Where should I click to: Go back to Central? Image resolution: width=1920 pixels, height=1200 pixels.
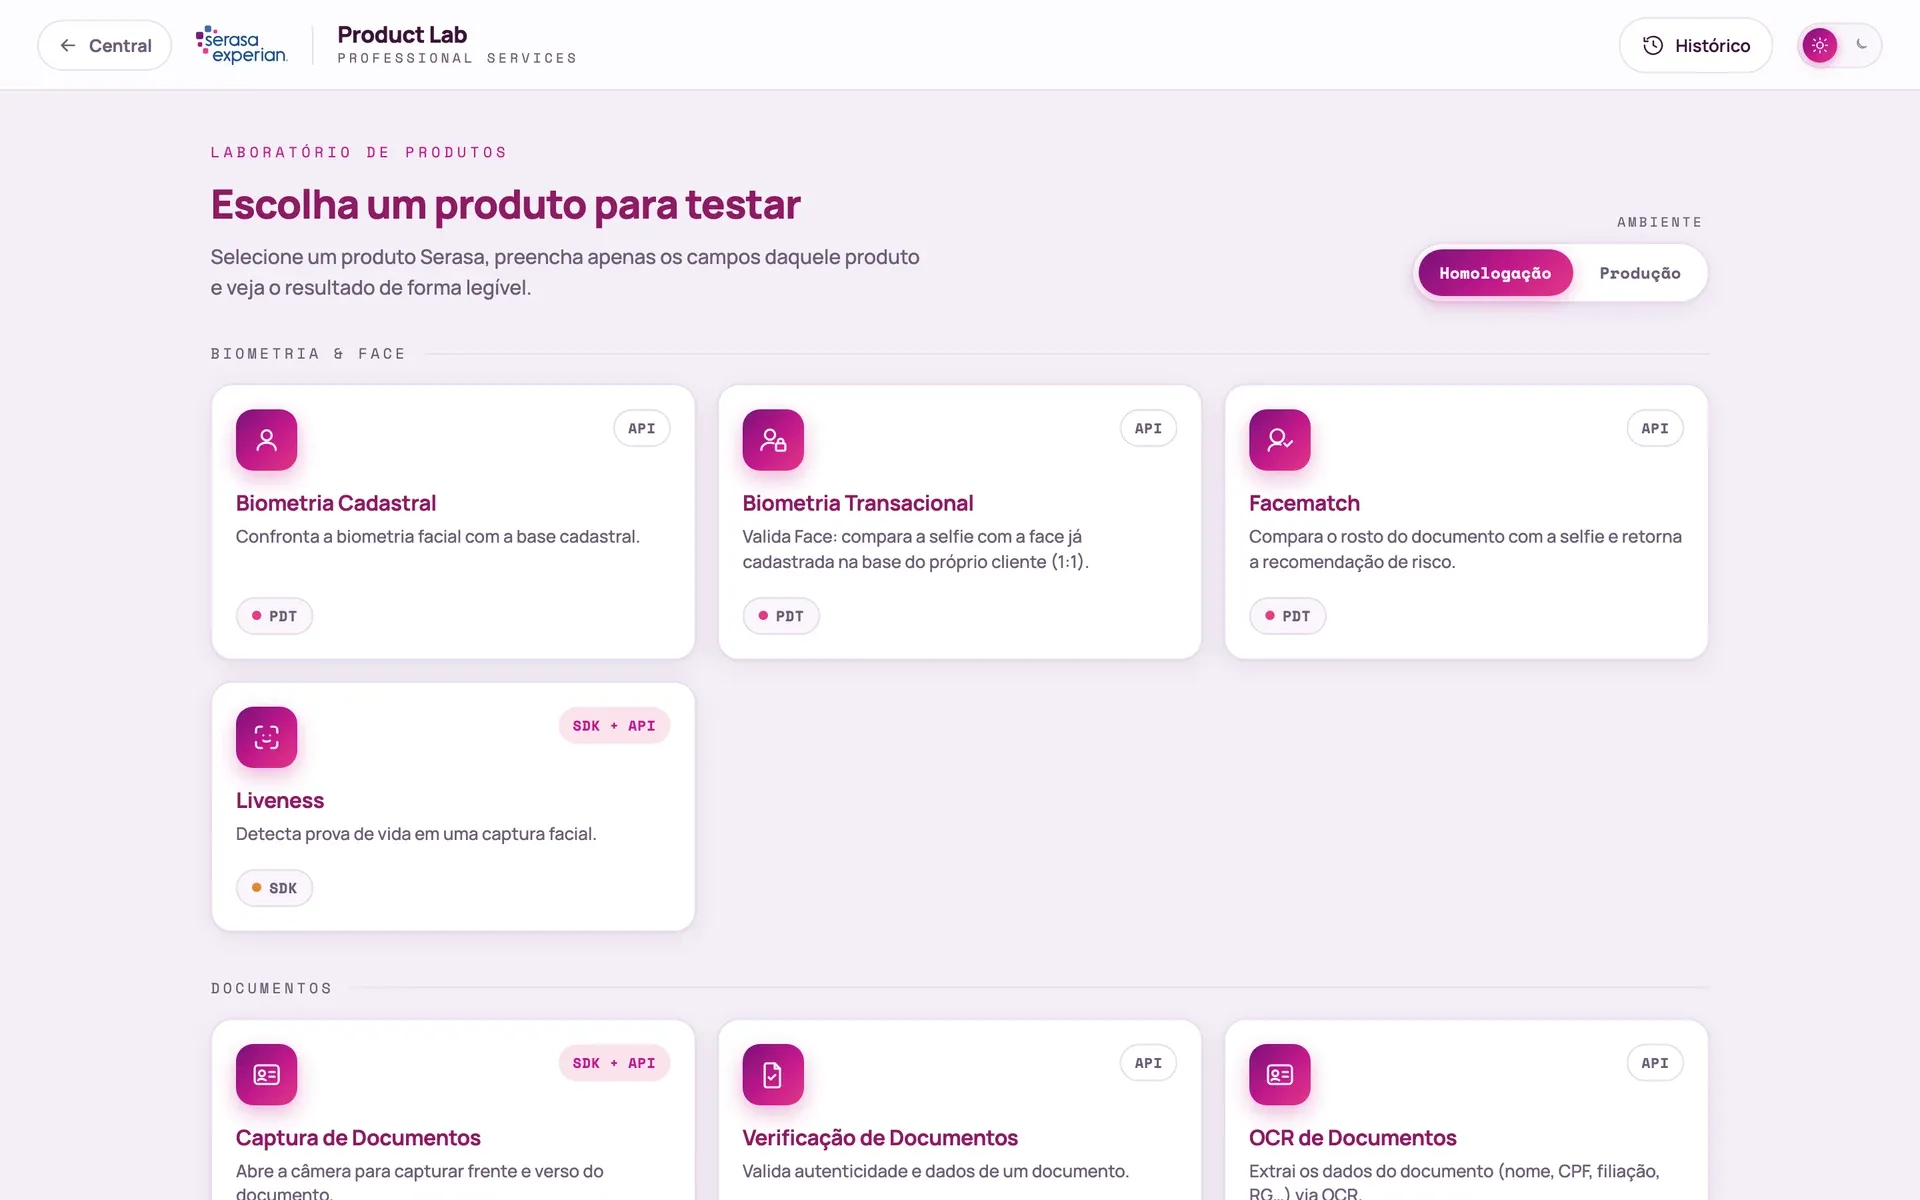point(105,45)
